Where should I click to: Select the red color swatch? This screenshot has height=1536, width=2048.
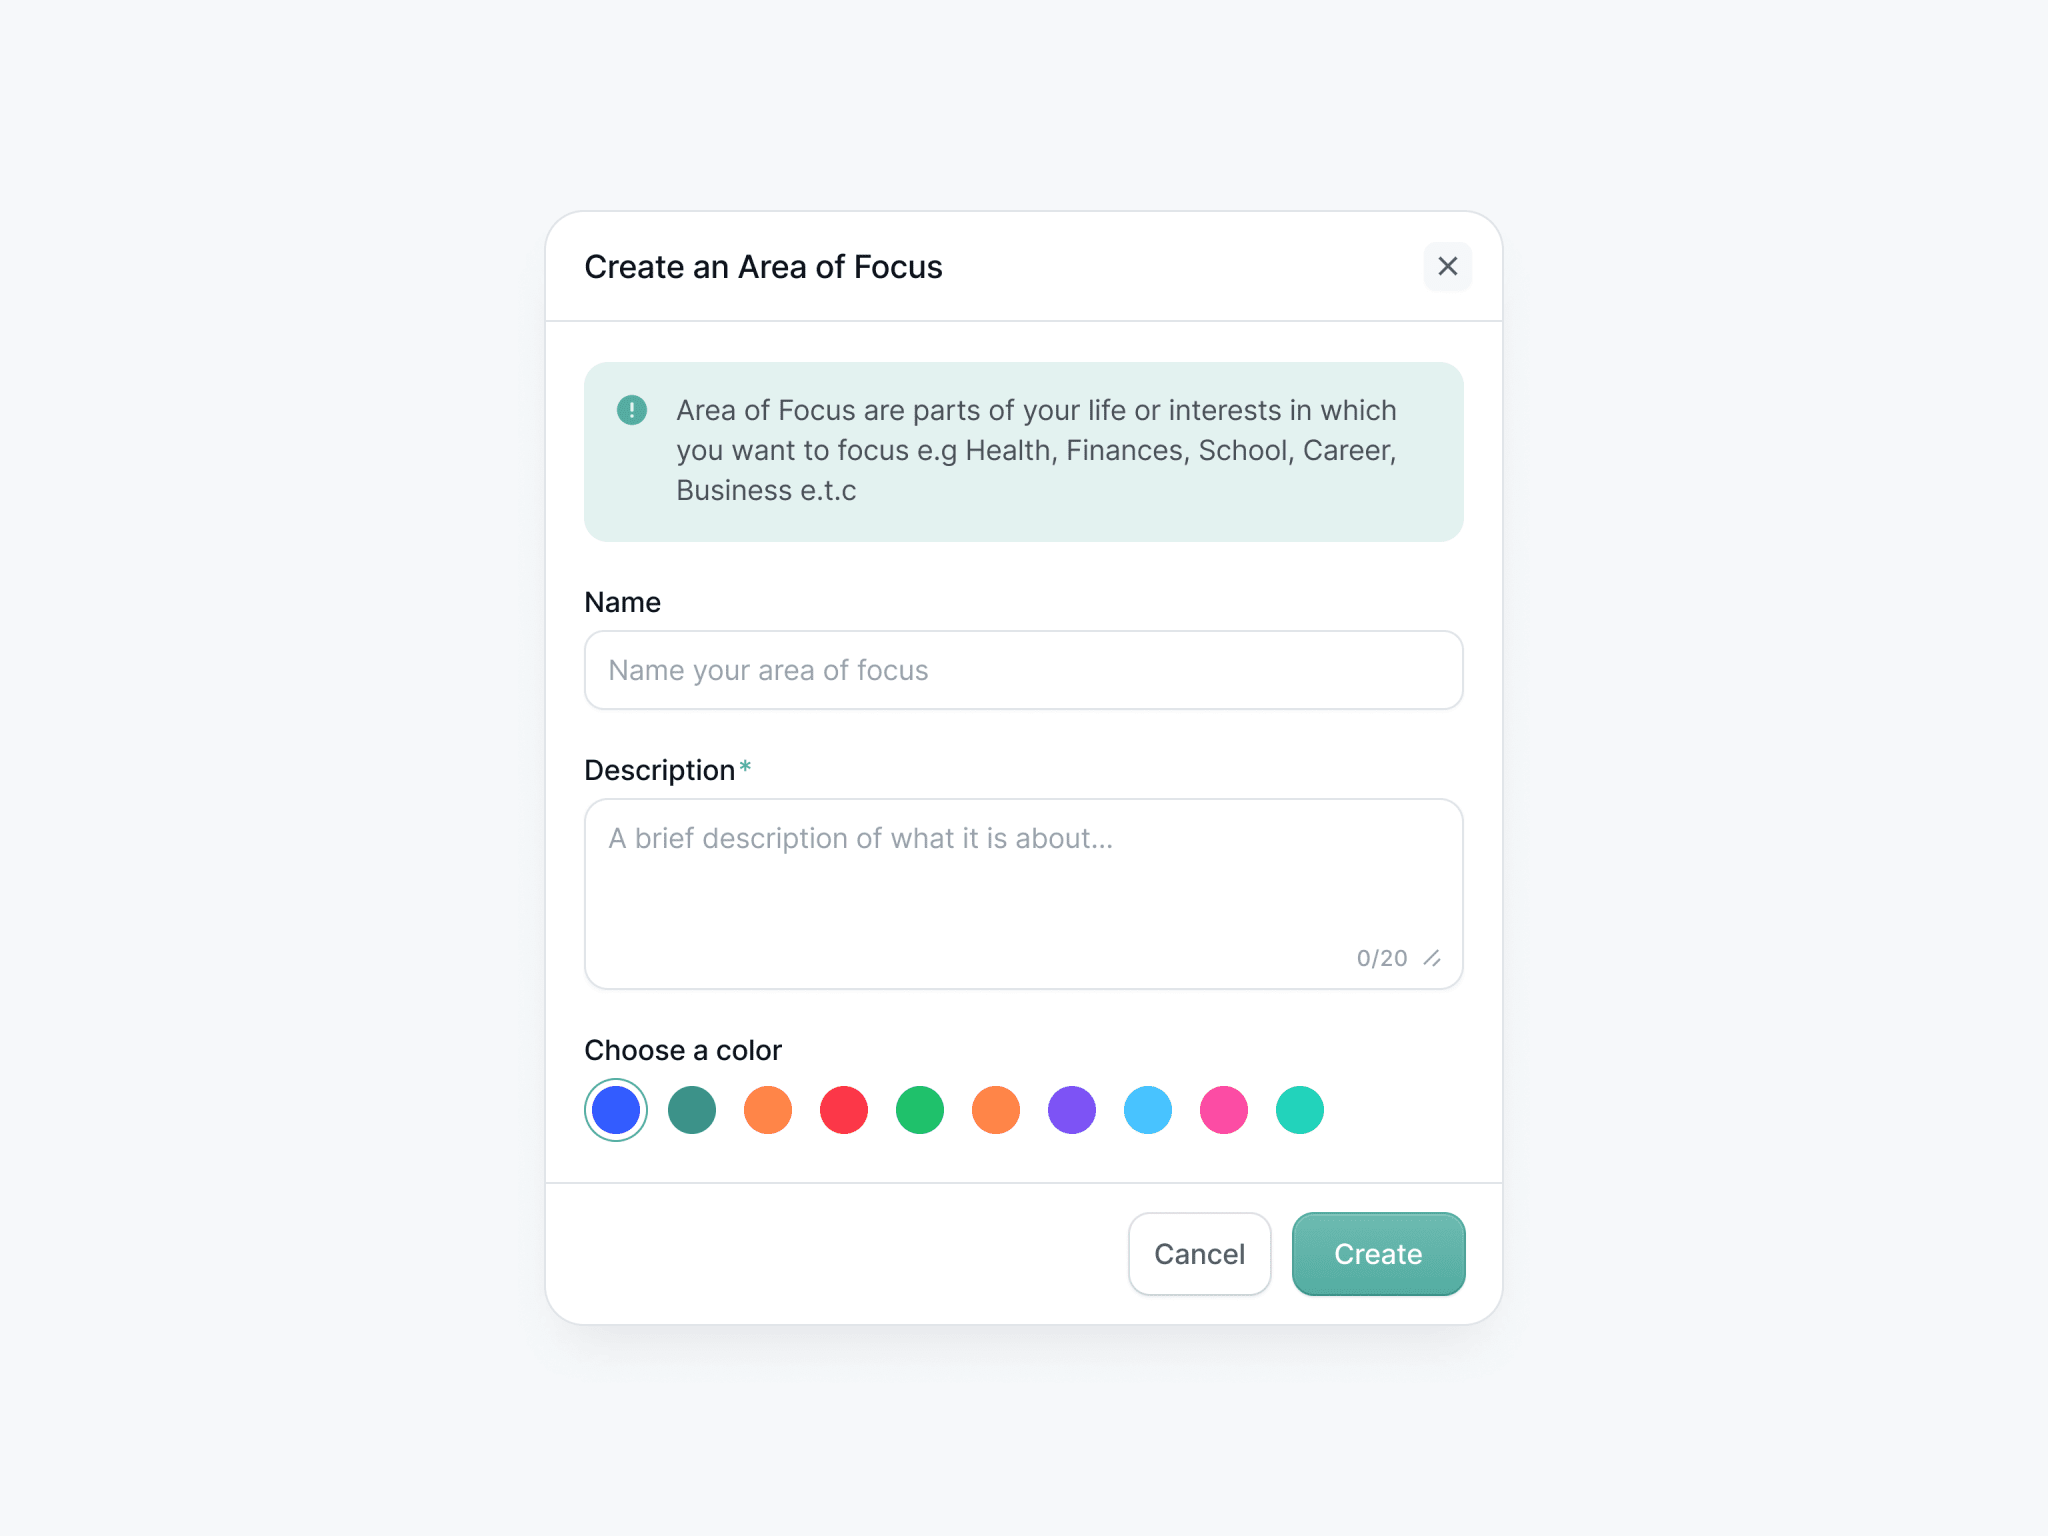[844, 1110]
